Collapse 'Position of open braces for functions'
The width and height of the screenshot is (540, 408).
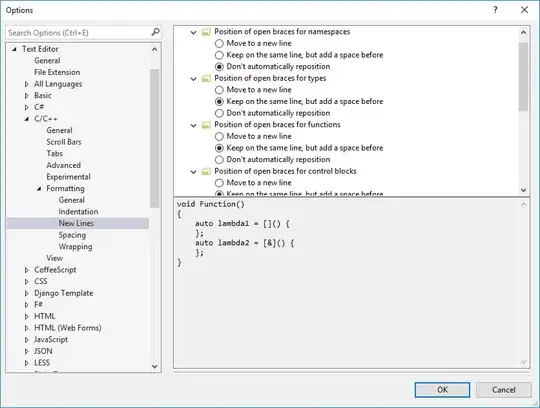194,125
